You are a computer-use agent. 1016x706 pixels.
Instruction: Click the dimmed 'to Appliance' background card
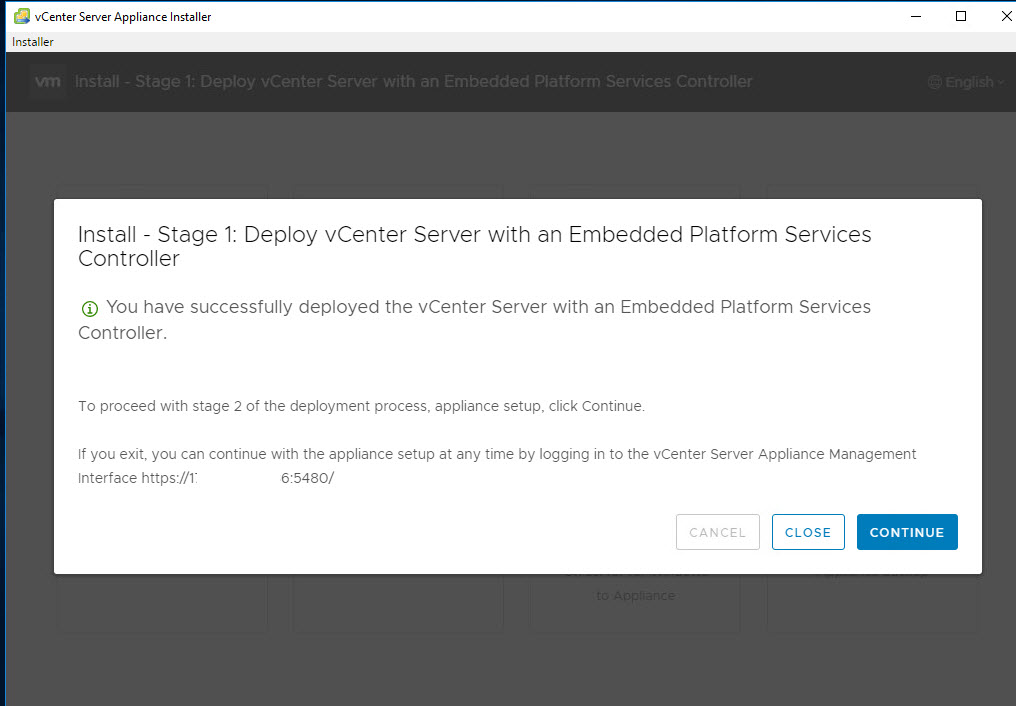[x=635, y=596]
